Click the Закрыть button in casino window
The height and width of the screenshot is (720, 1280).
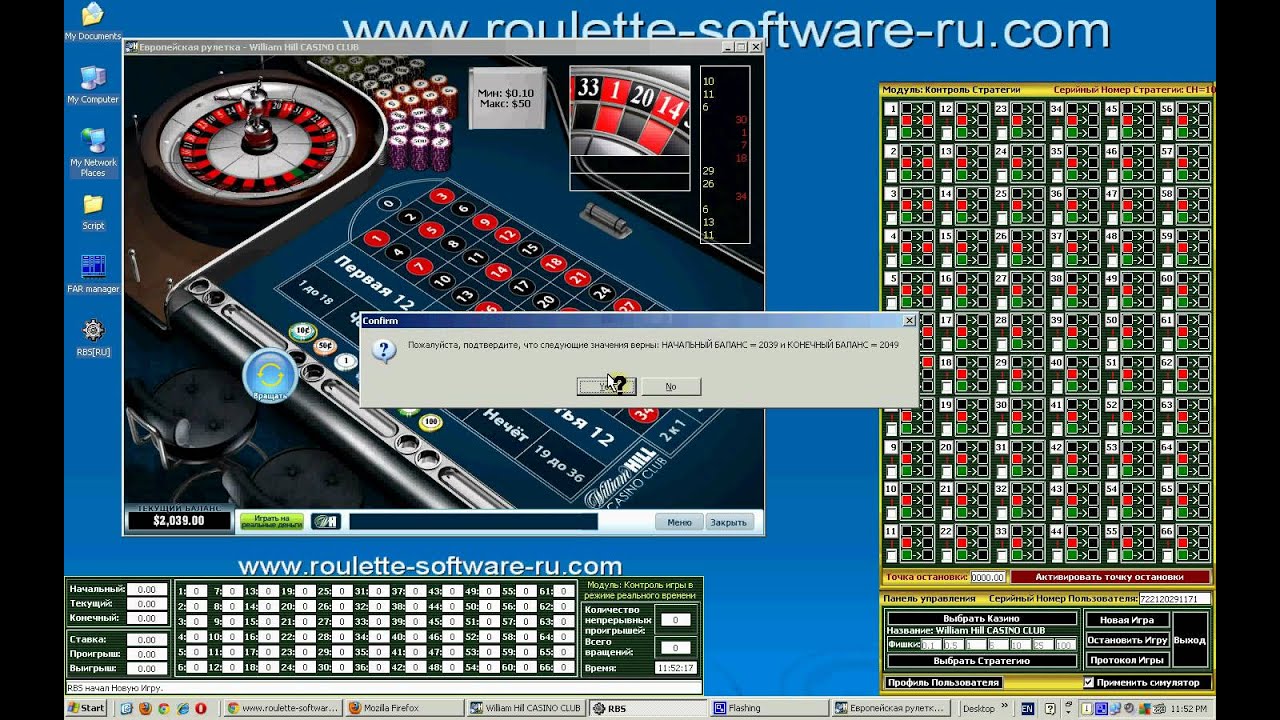(728, 522)
